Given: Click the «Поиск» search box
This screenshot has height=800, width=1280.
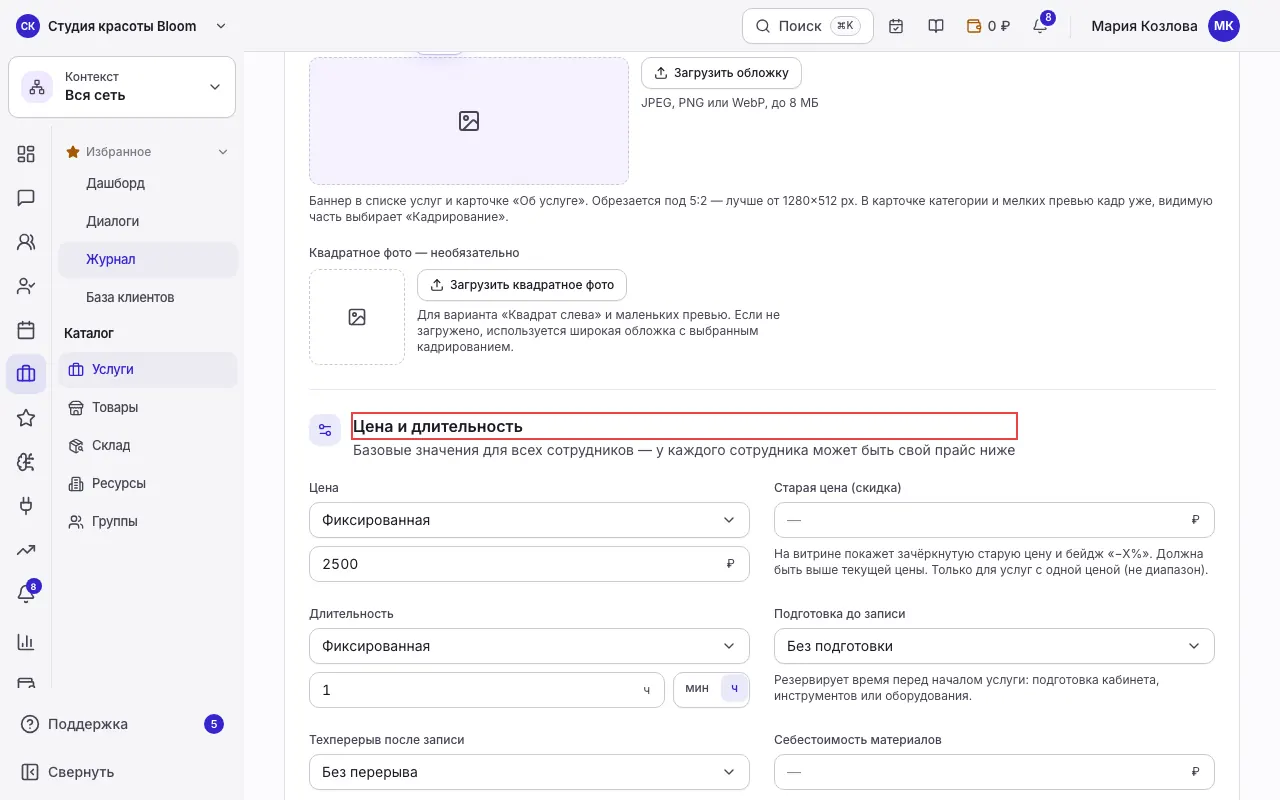Looking at the screenshot, I should (x=808, y=26).
